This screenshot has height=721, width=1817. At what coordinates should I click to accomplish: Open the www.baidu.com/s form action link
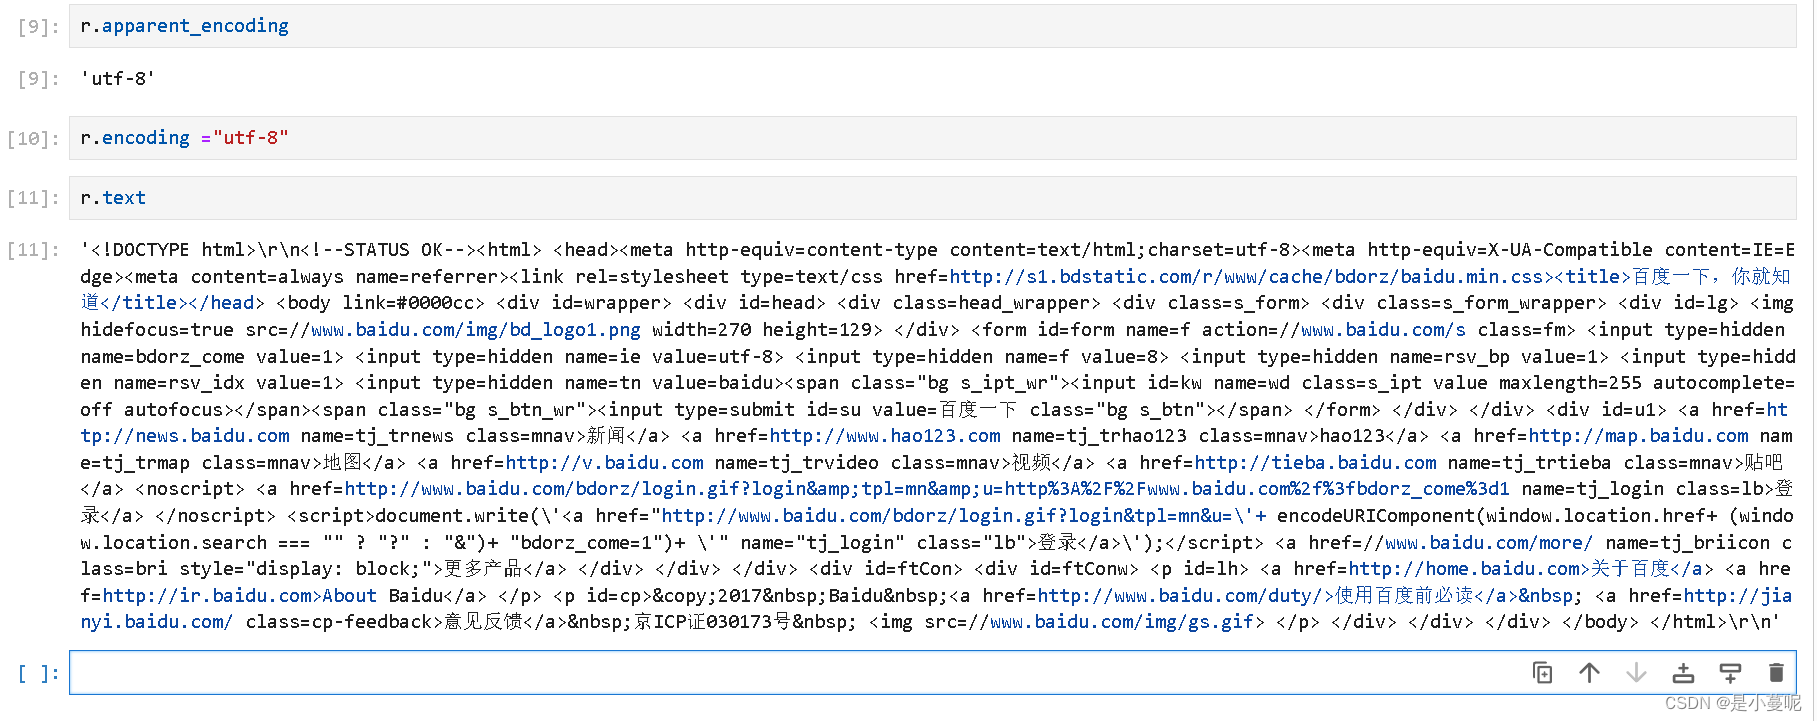(1383, 330)
